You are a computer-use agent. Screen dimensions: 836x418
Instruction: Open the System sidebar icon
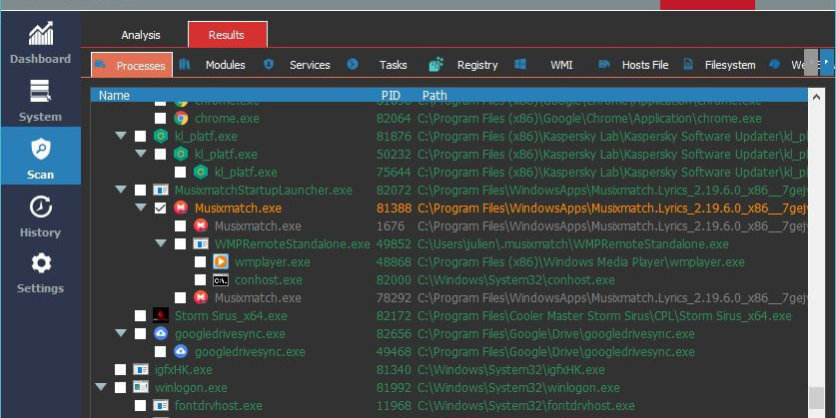(40, 94)
